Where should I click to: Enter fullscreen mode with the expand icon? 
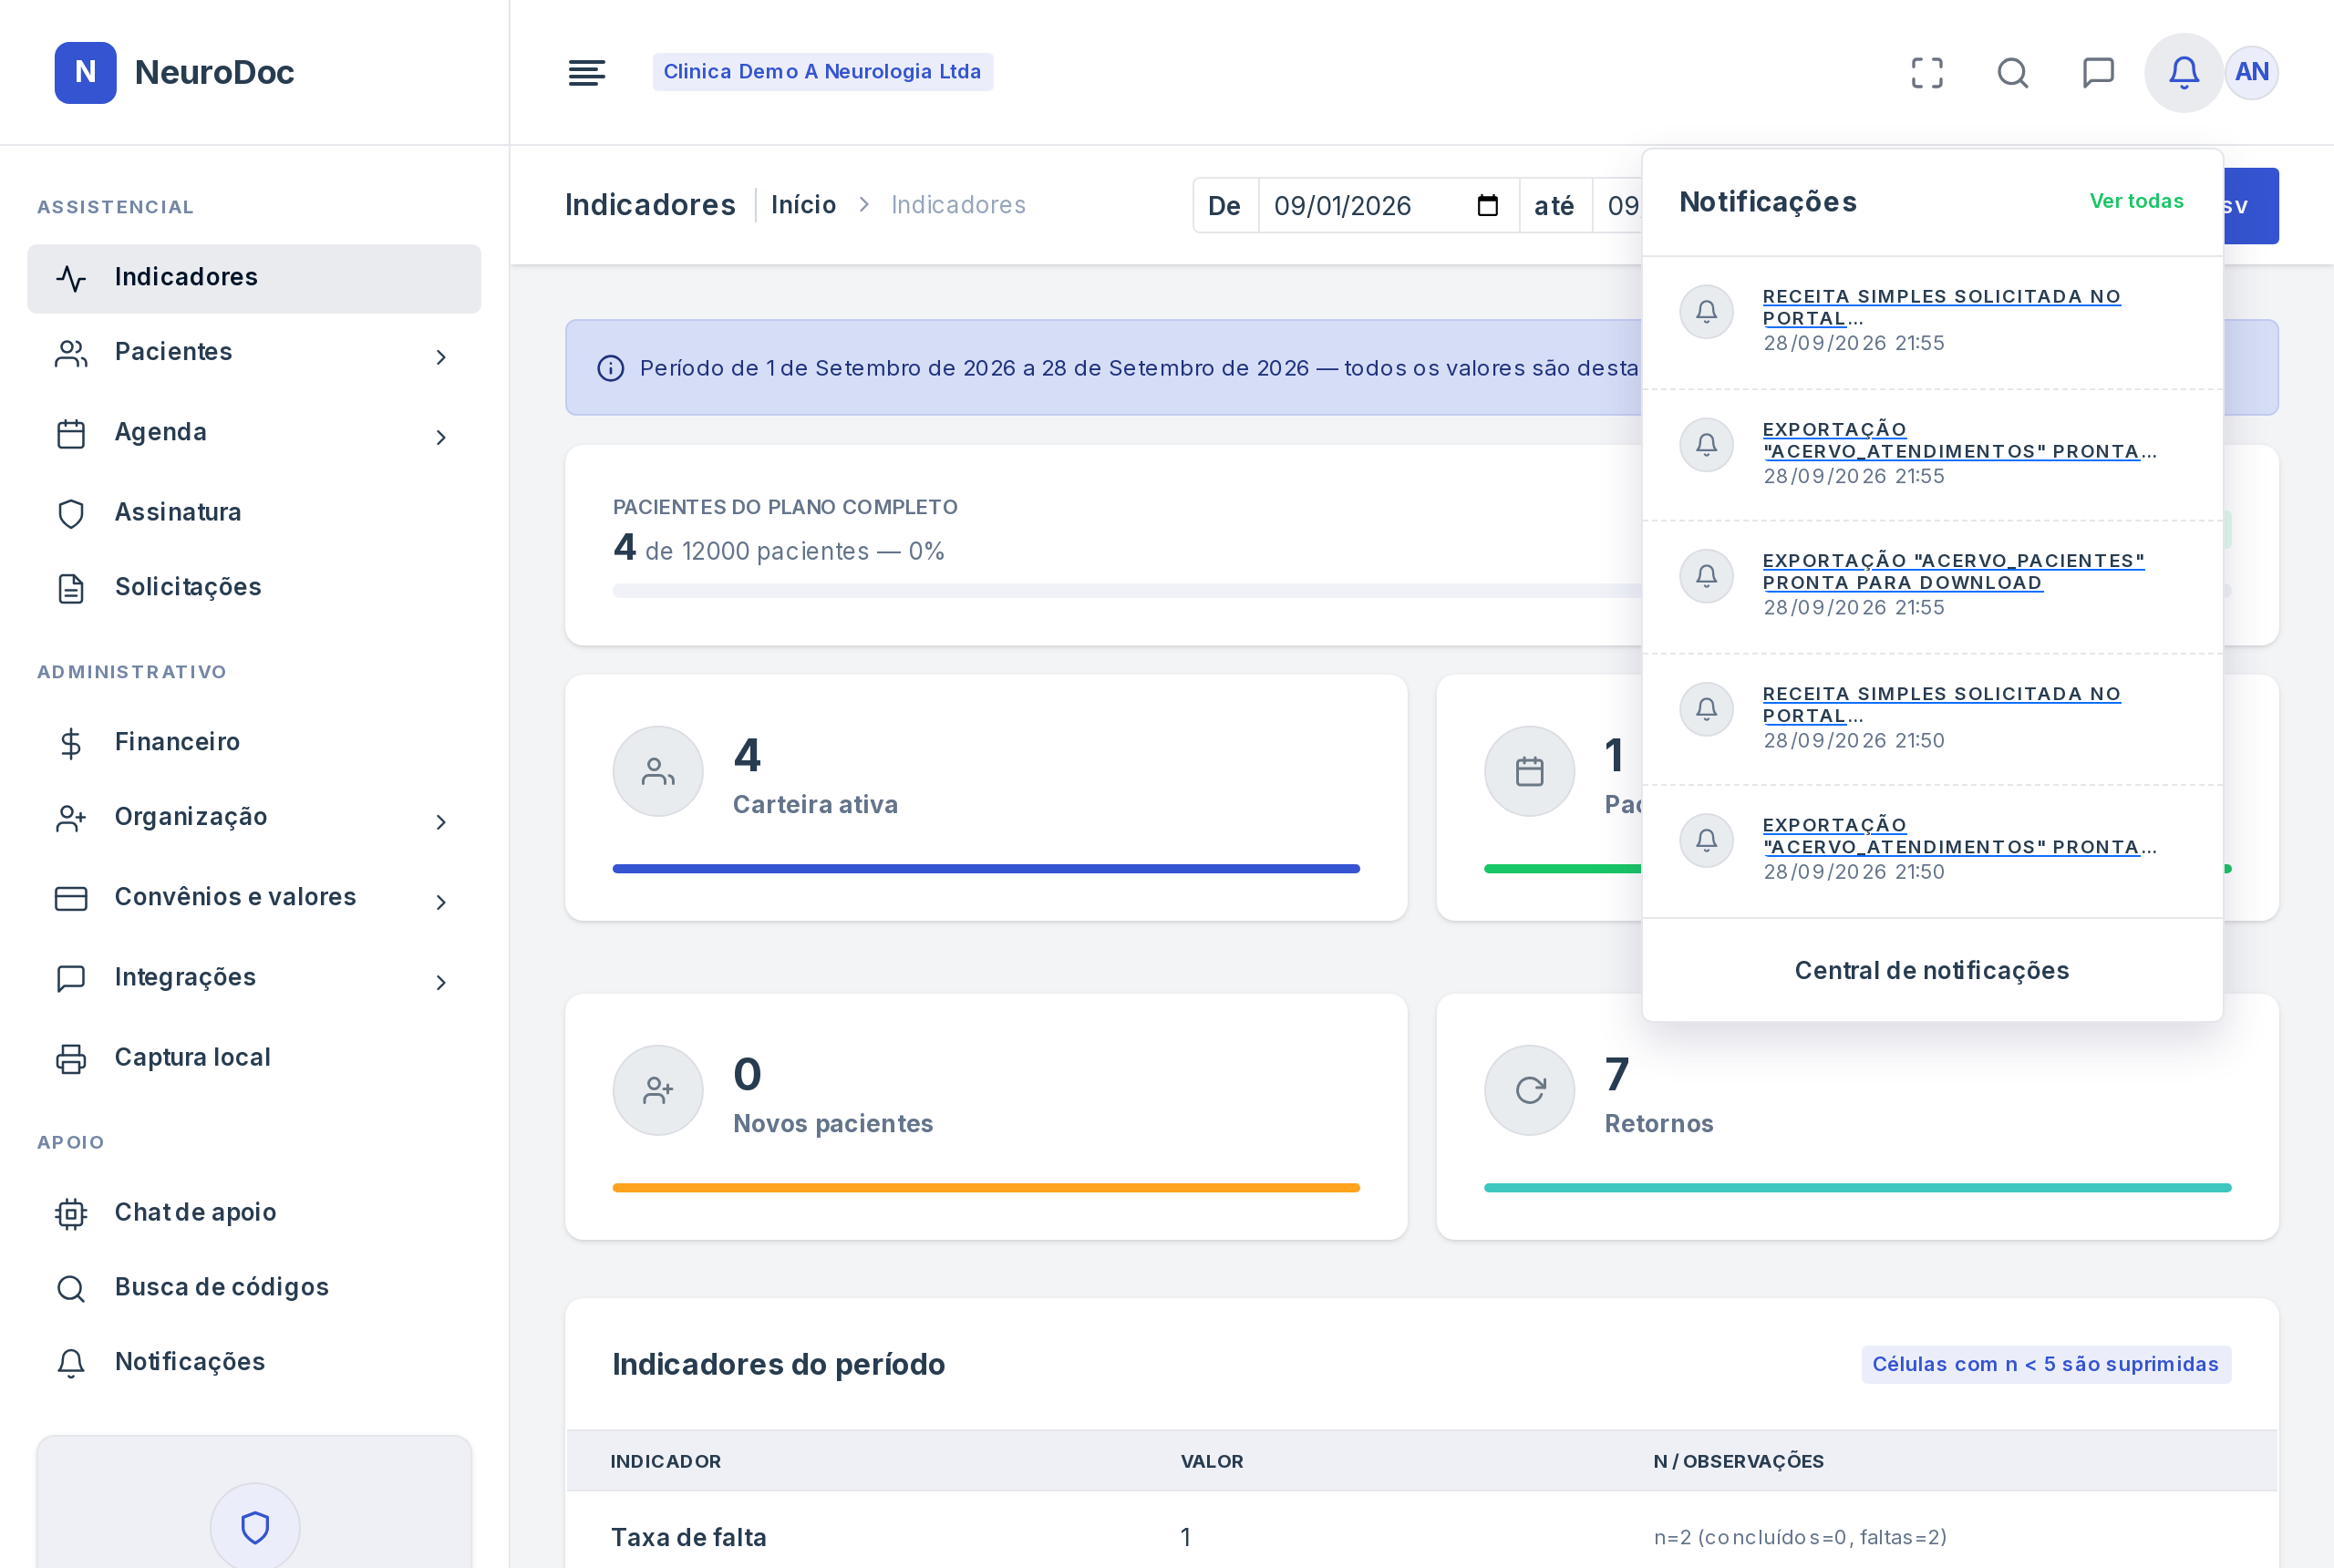point(1927,72)
